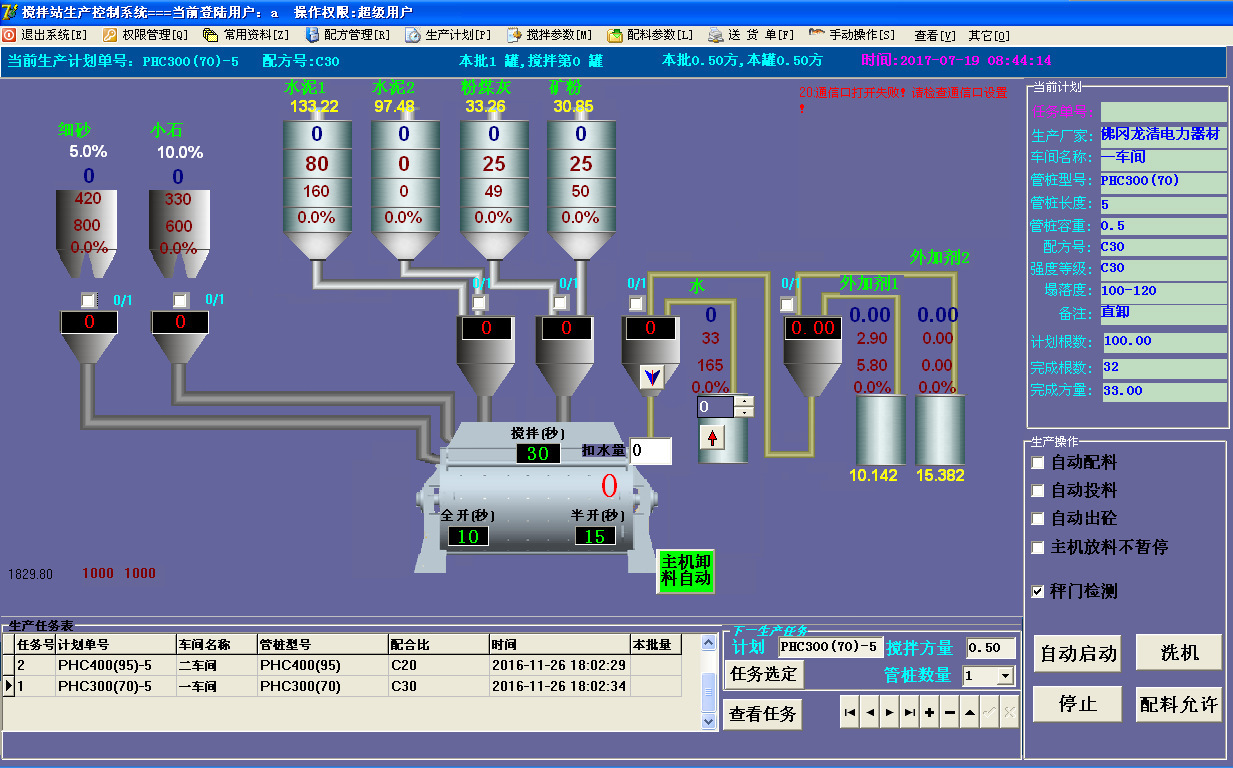Viewport: 1233px width, 768px height.
Task: Add a record with the plus icon
Action: coord(930,712)
